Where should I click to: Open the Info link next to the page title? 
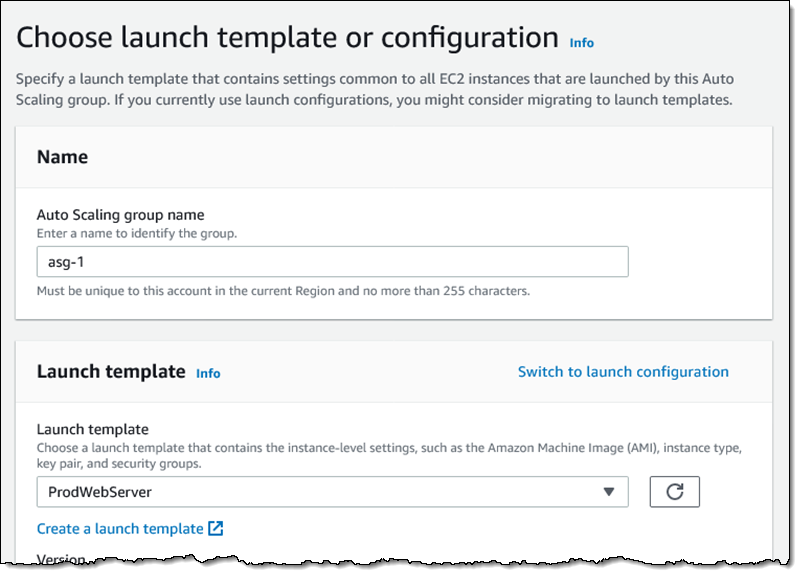(581, 43)
